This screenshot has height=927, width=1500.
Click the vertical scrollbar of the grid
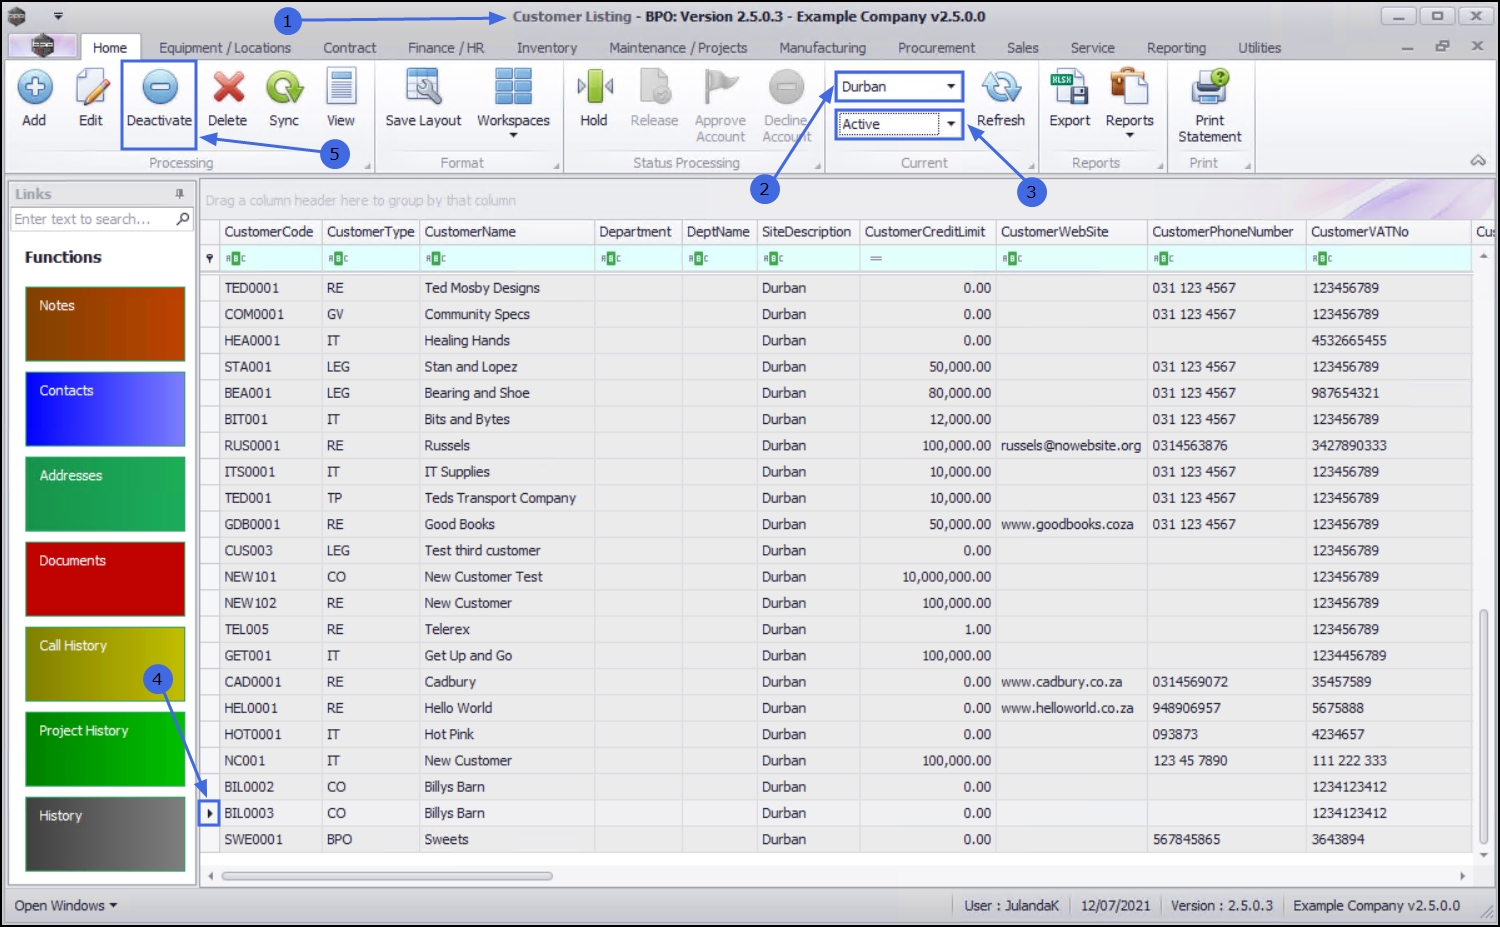1483,726
